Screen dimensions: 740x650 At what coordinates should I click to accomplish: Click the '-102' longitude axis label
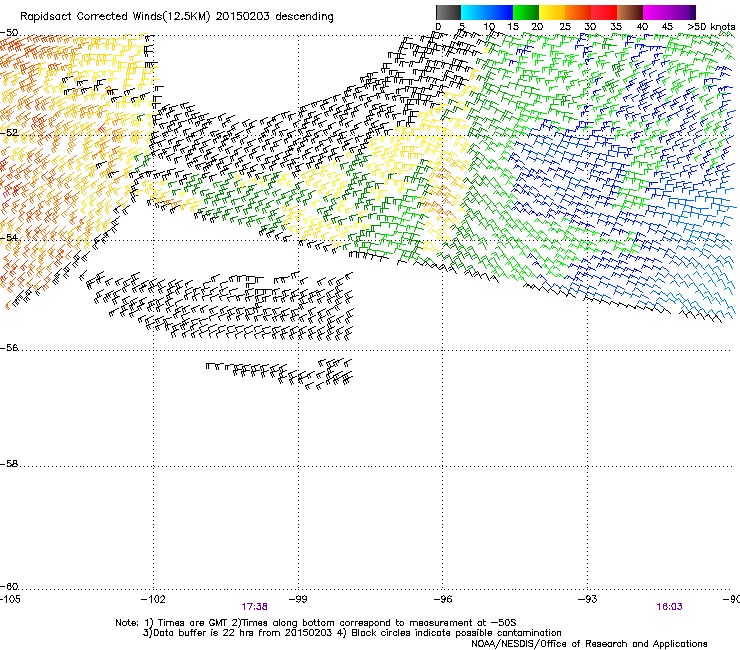tap(153, 599)
